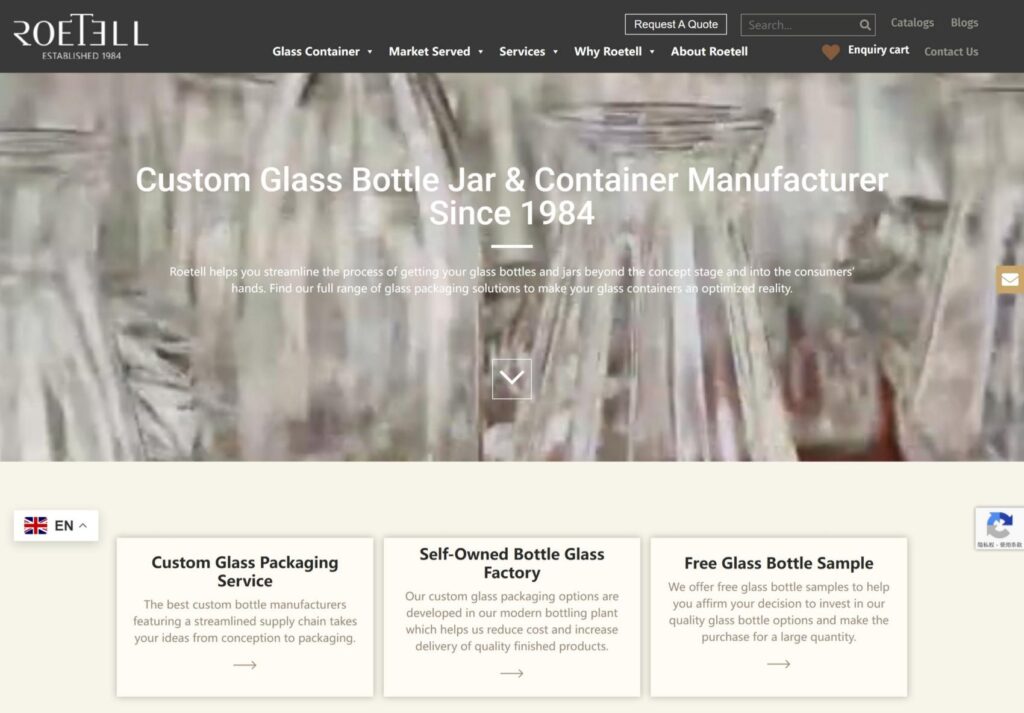Click the reCAPTCHA badge
This screenshot has height=713, width=1024.
(999, 528)
